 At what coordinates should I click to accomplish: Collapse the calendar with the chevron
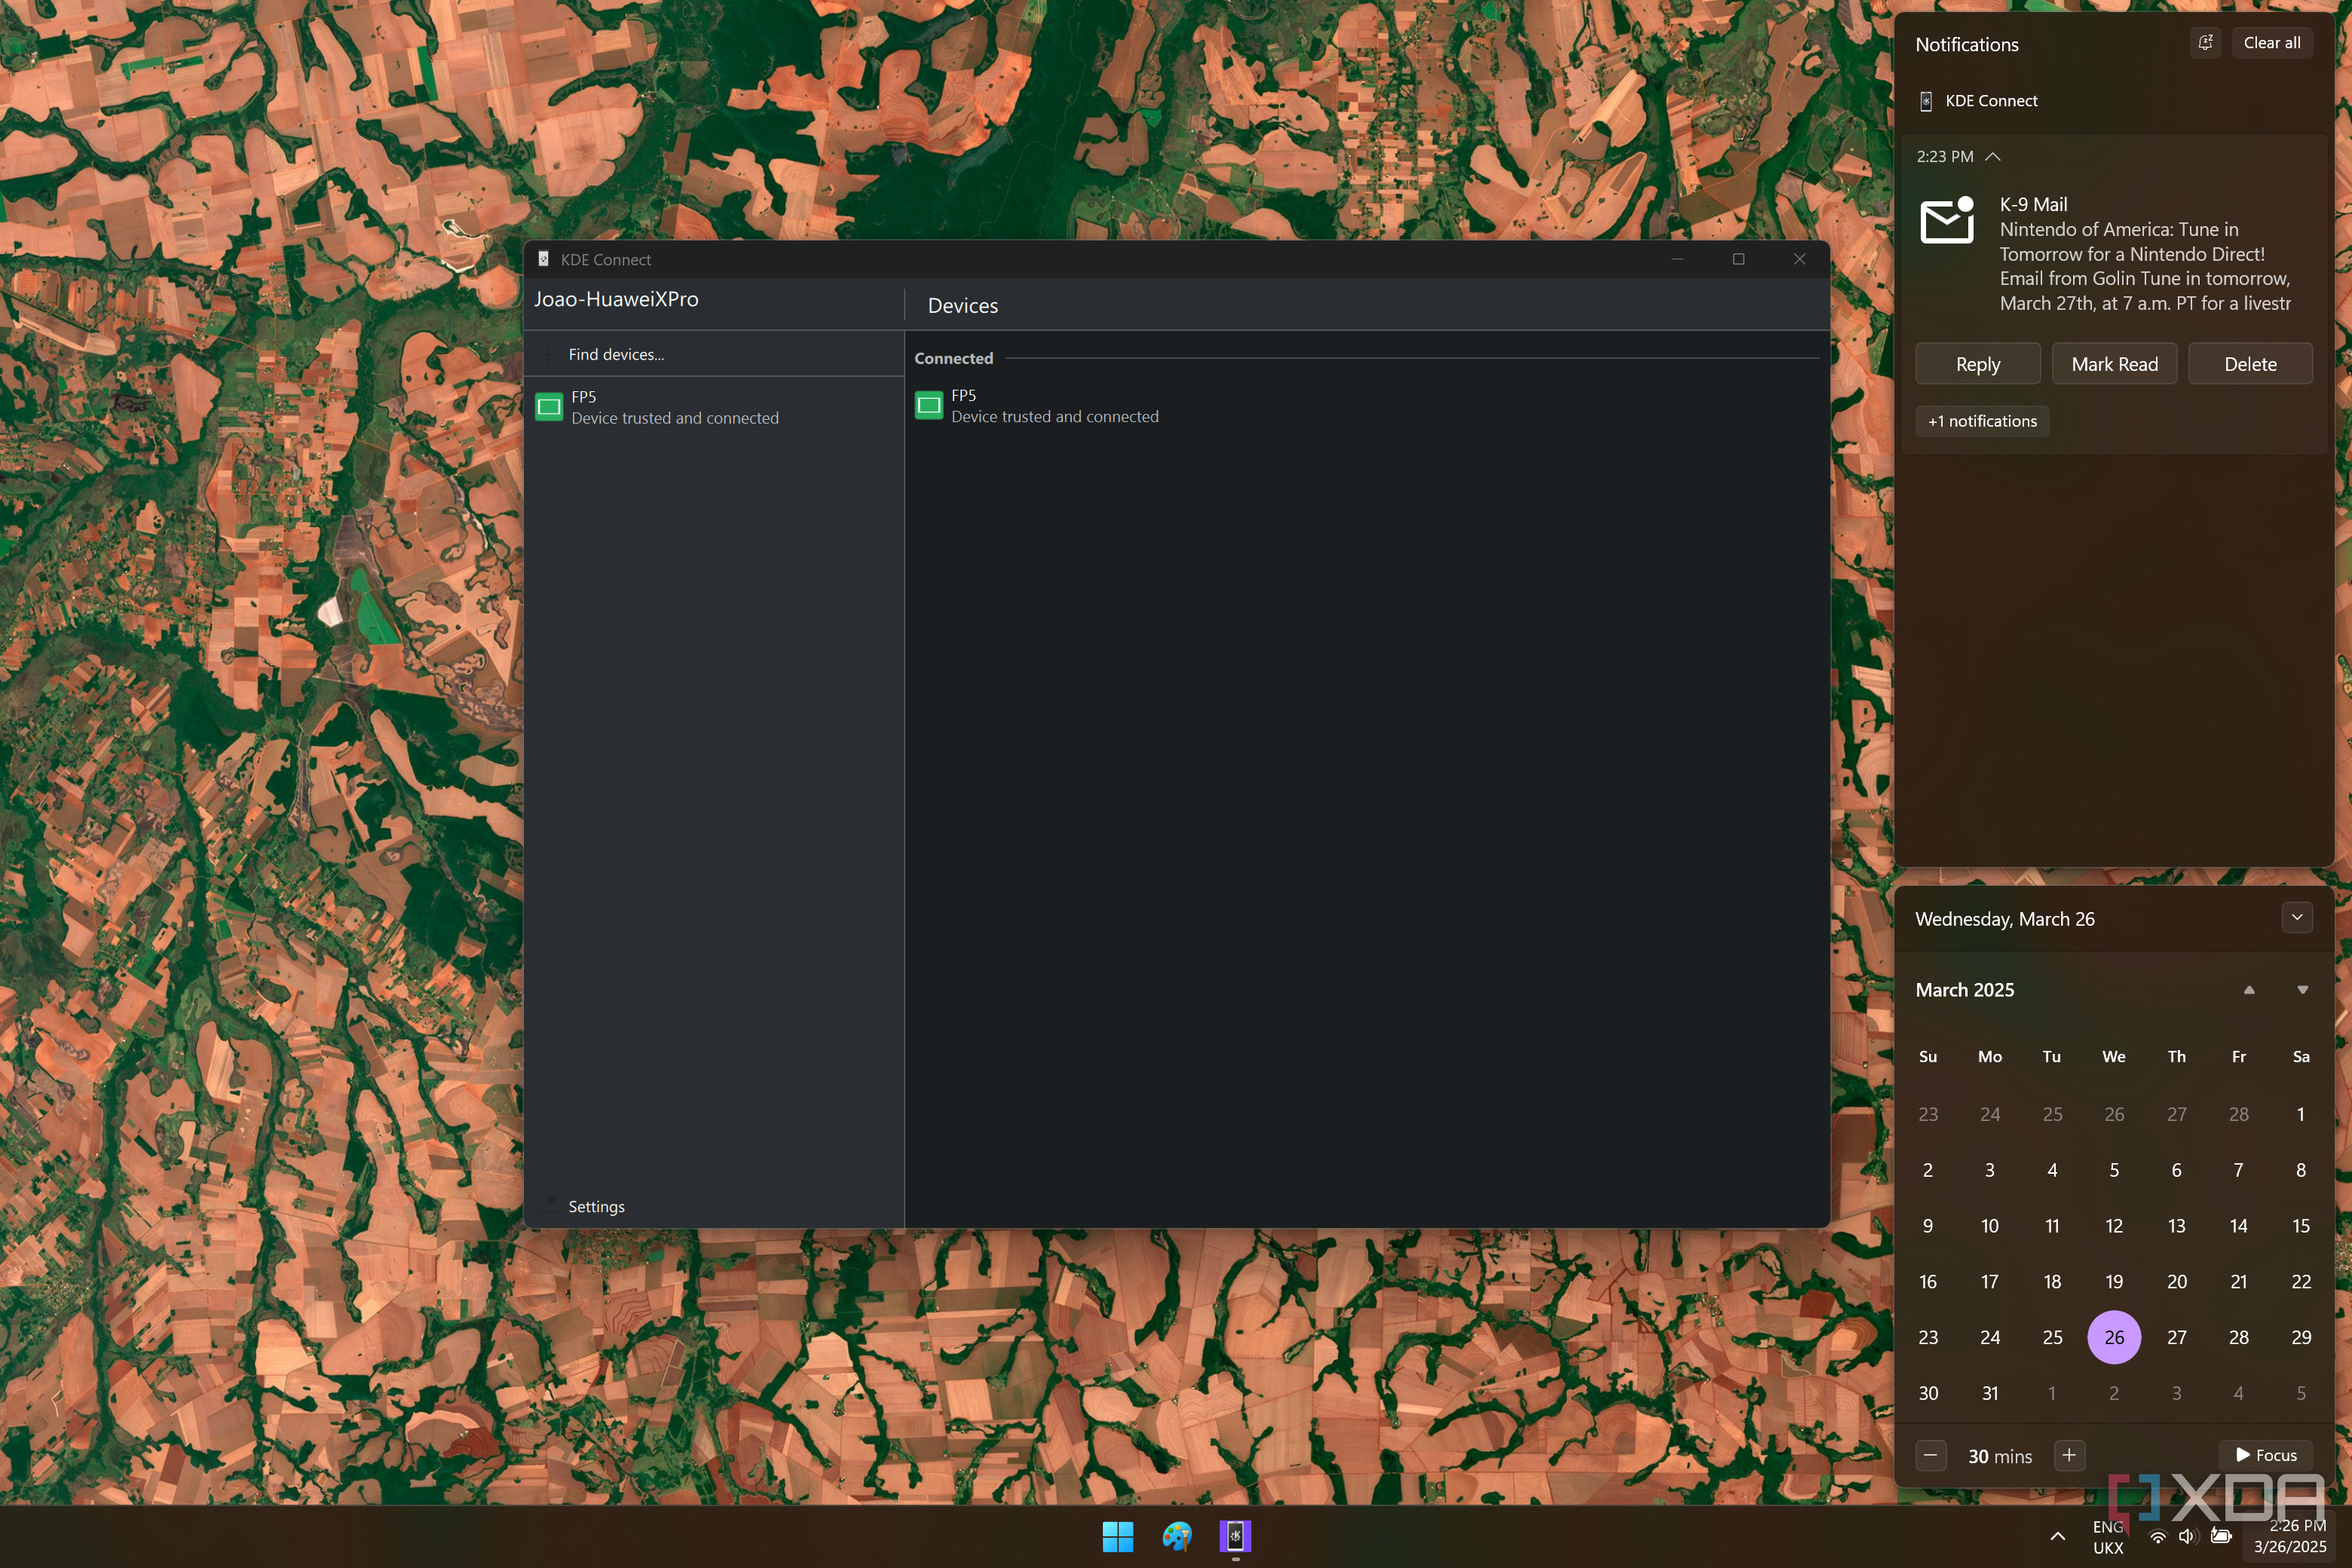point(2297,917)
